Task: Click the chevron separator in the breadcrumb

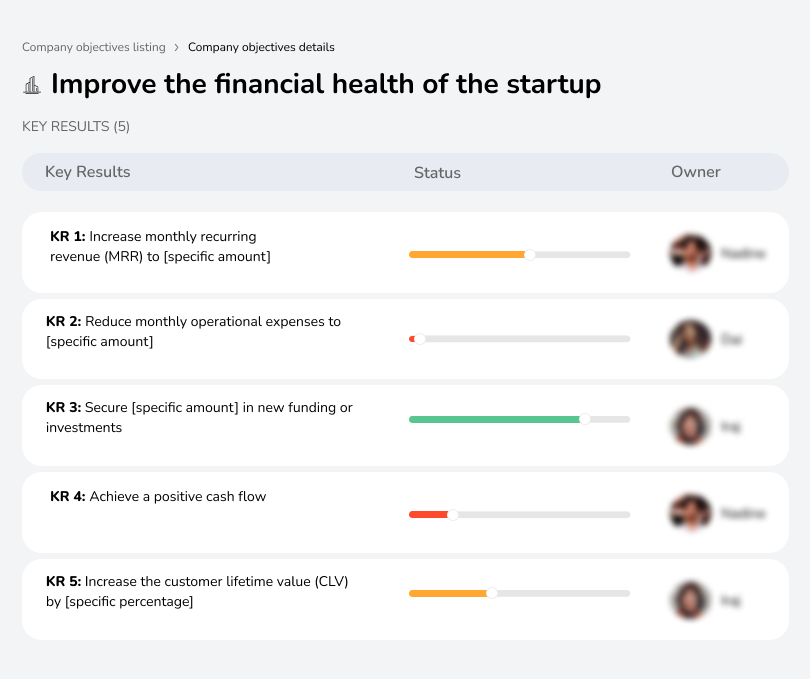Action: [x=177, y=47]
